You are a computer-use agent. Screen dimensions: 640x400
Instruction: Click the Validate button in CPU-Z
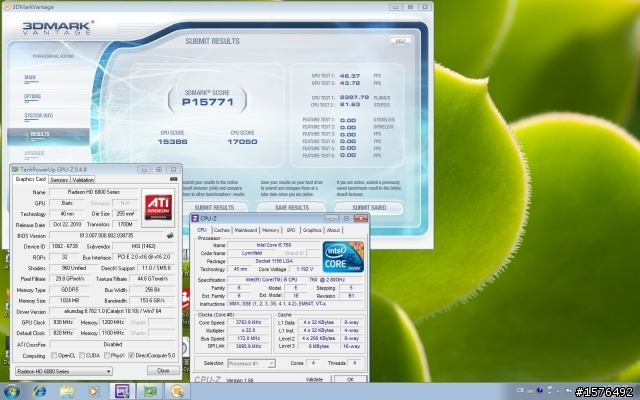tap(314, 379)
